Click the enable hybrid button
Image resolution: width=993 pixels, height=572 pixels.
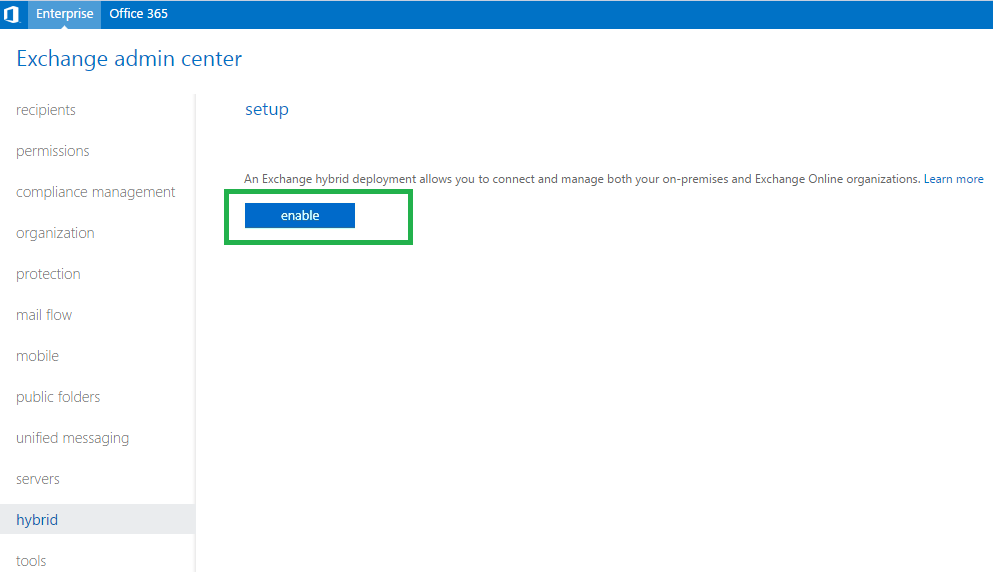point(300,215)
